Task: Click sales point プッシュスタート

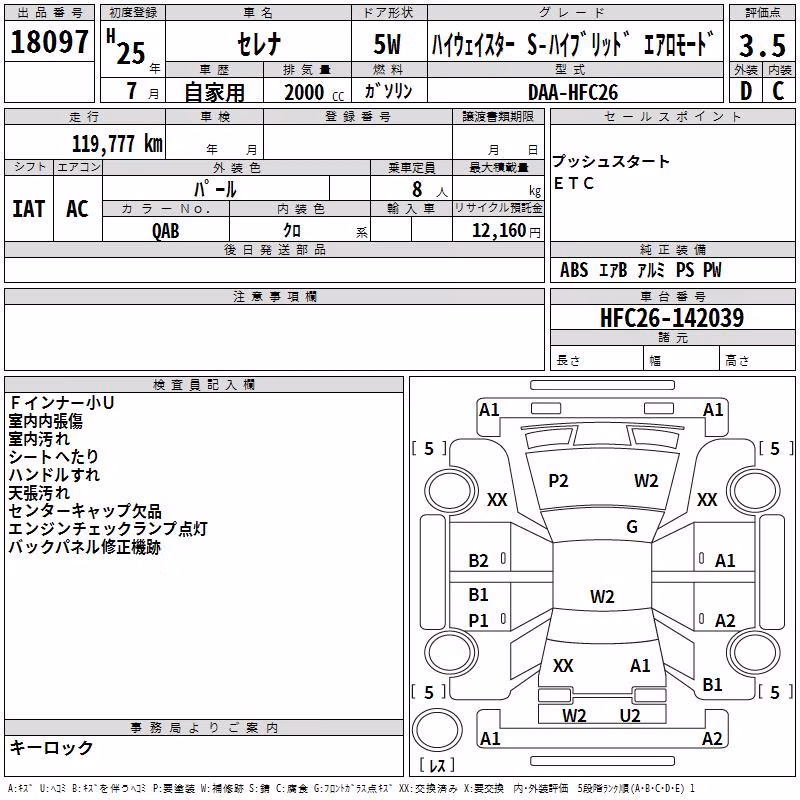Action: pos(611,161)
